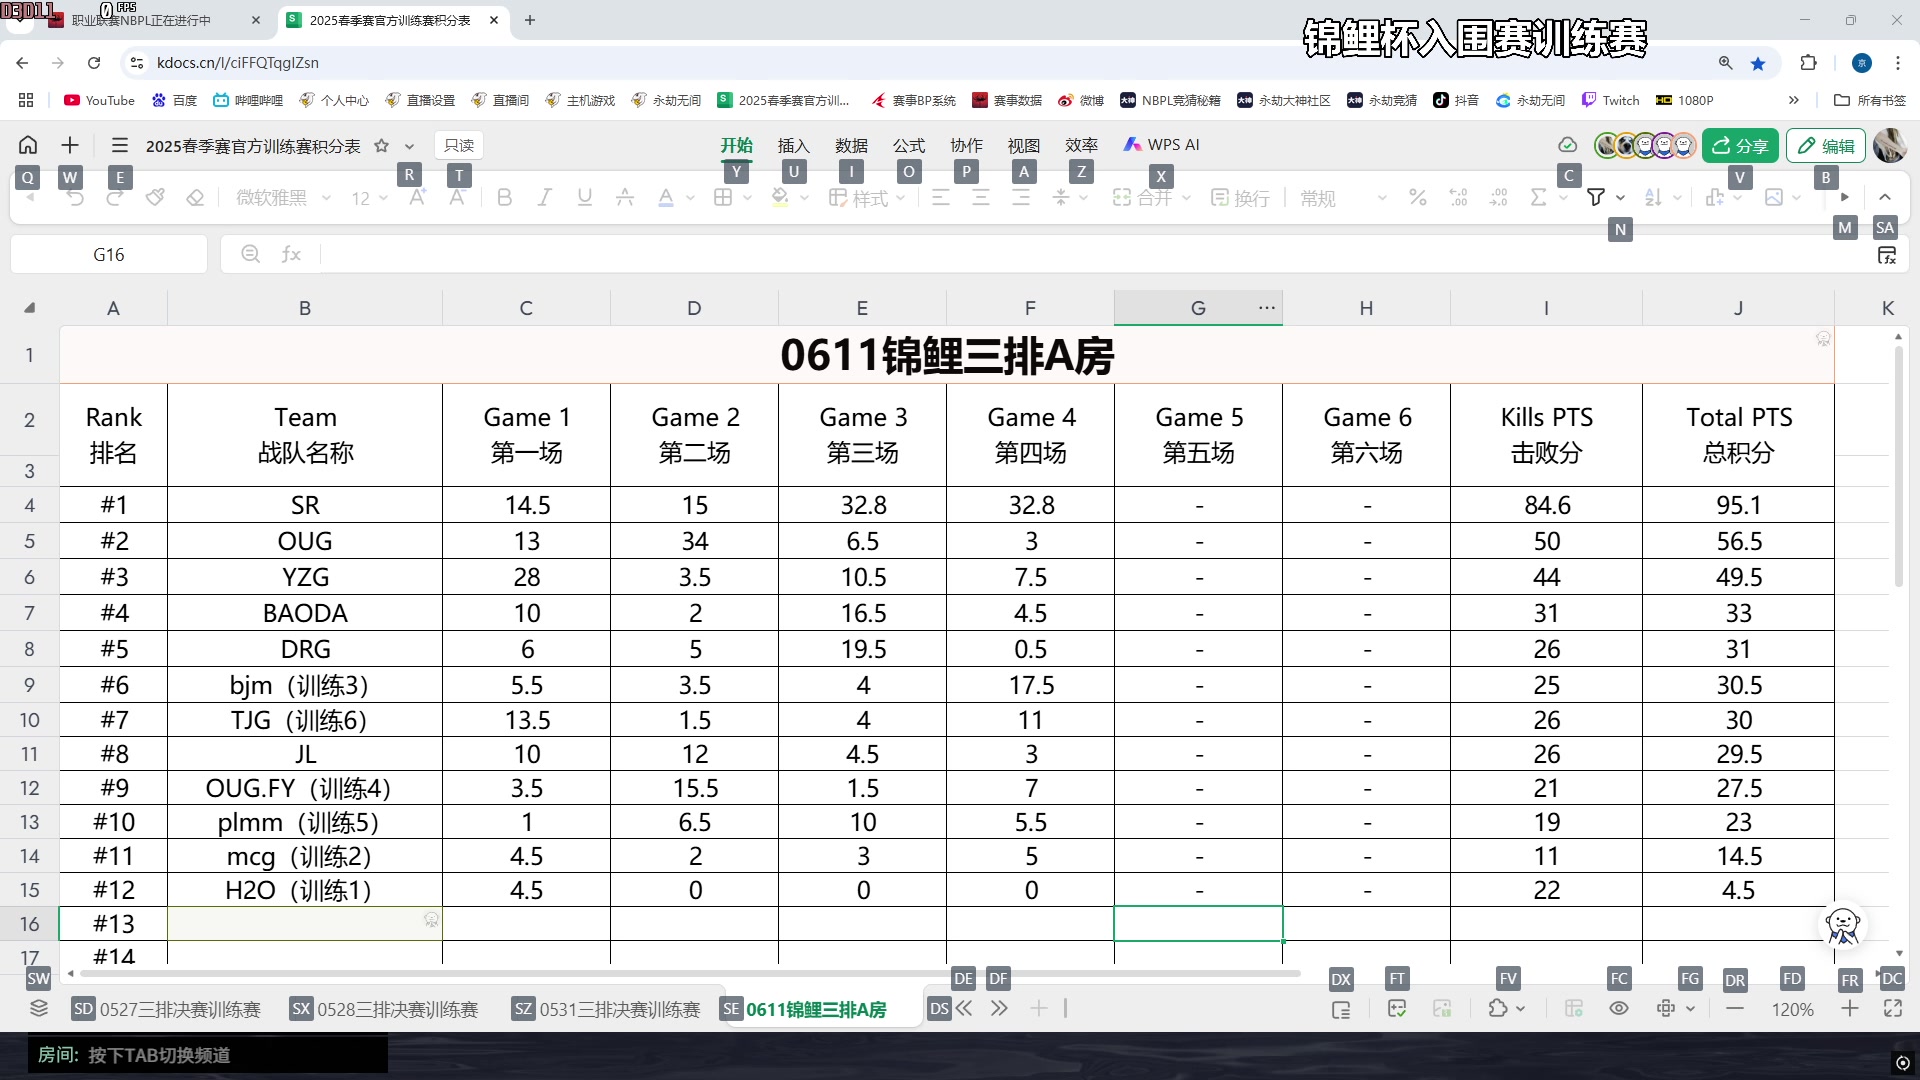Open the 插入 menu tab
This screenshot has width=1920, height=1080.
[793, 145]
